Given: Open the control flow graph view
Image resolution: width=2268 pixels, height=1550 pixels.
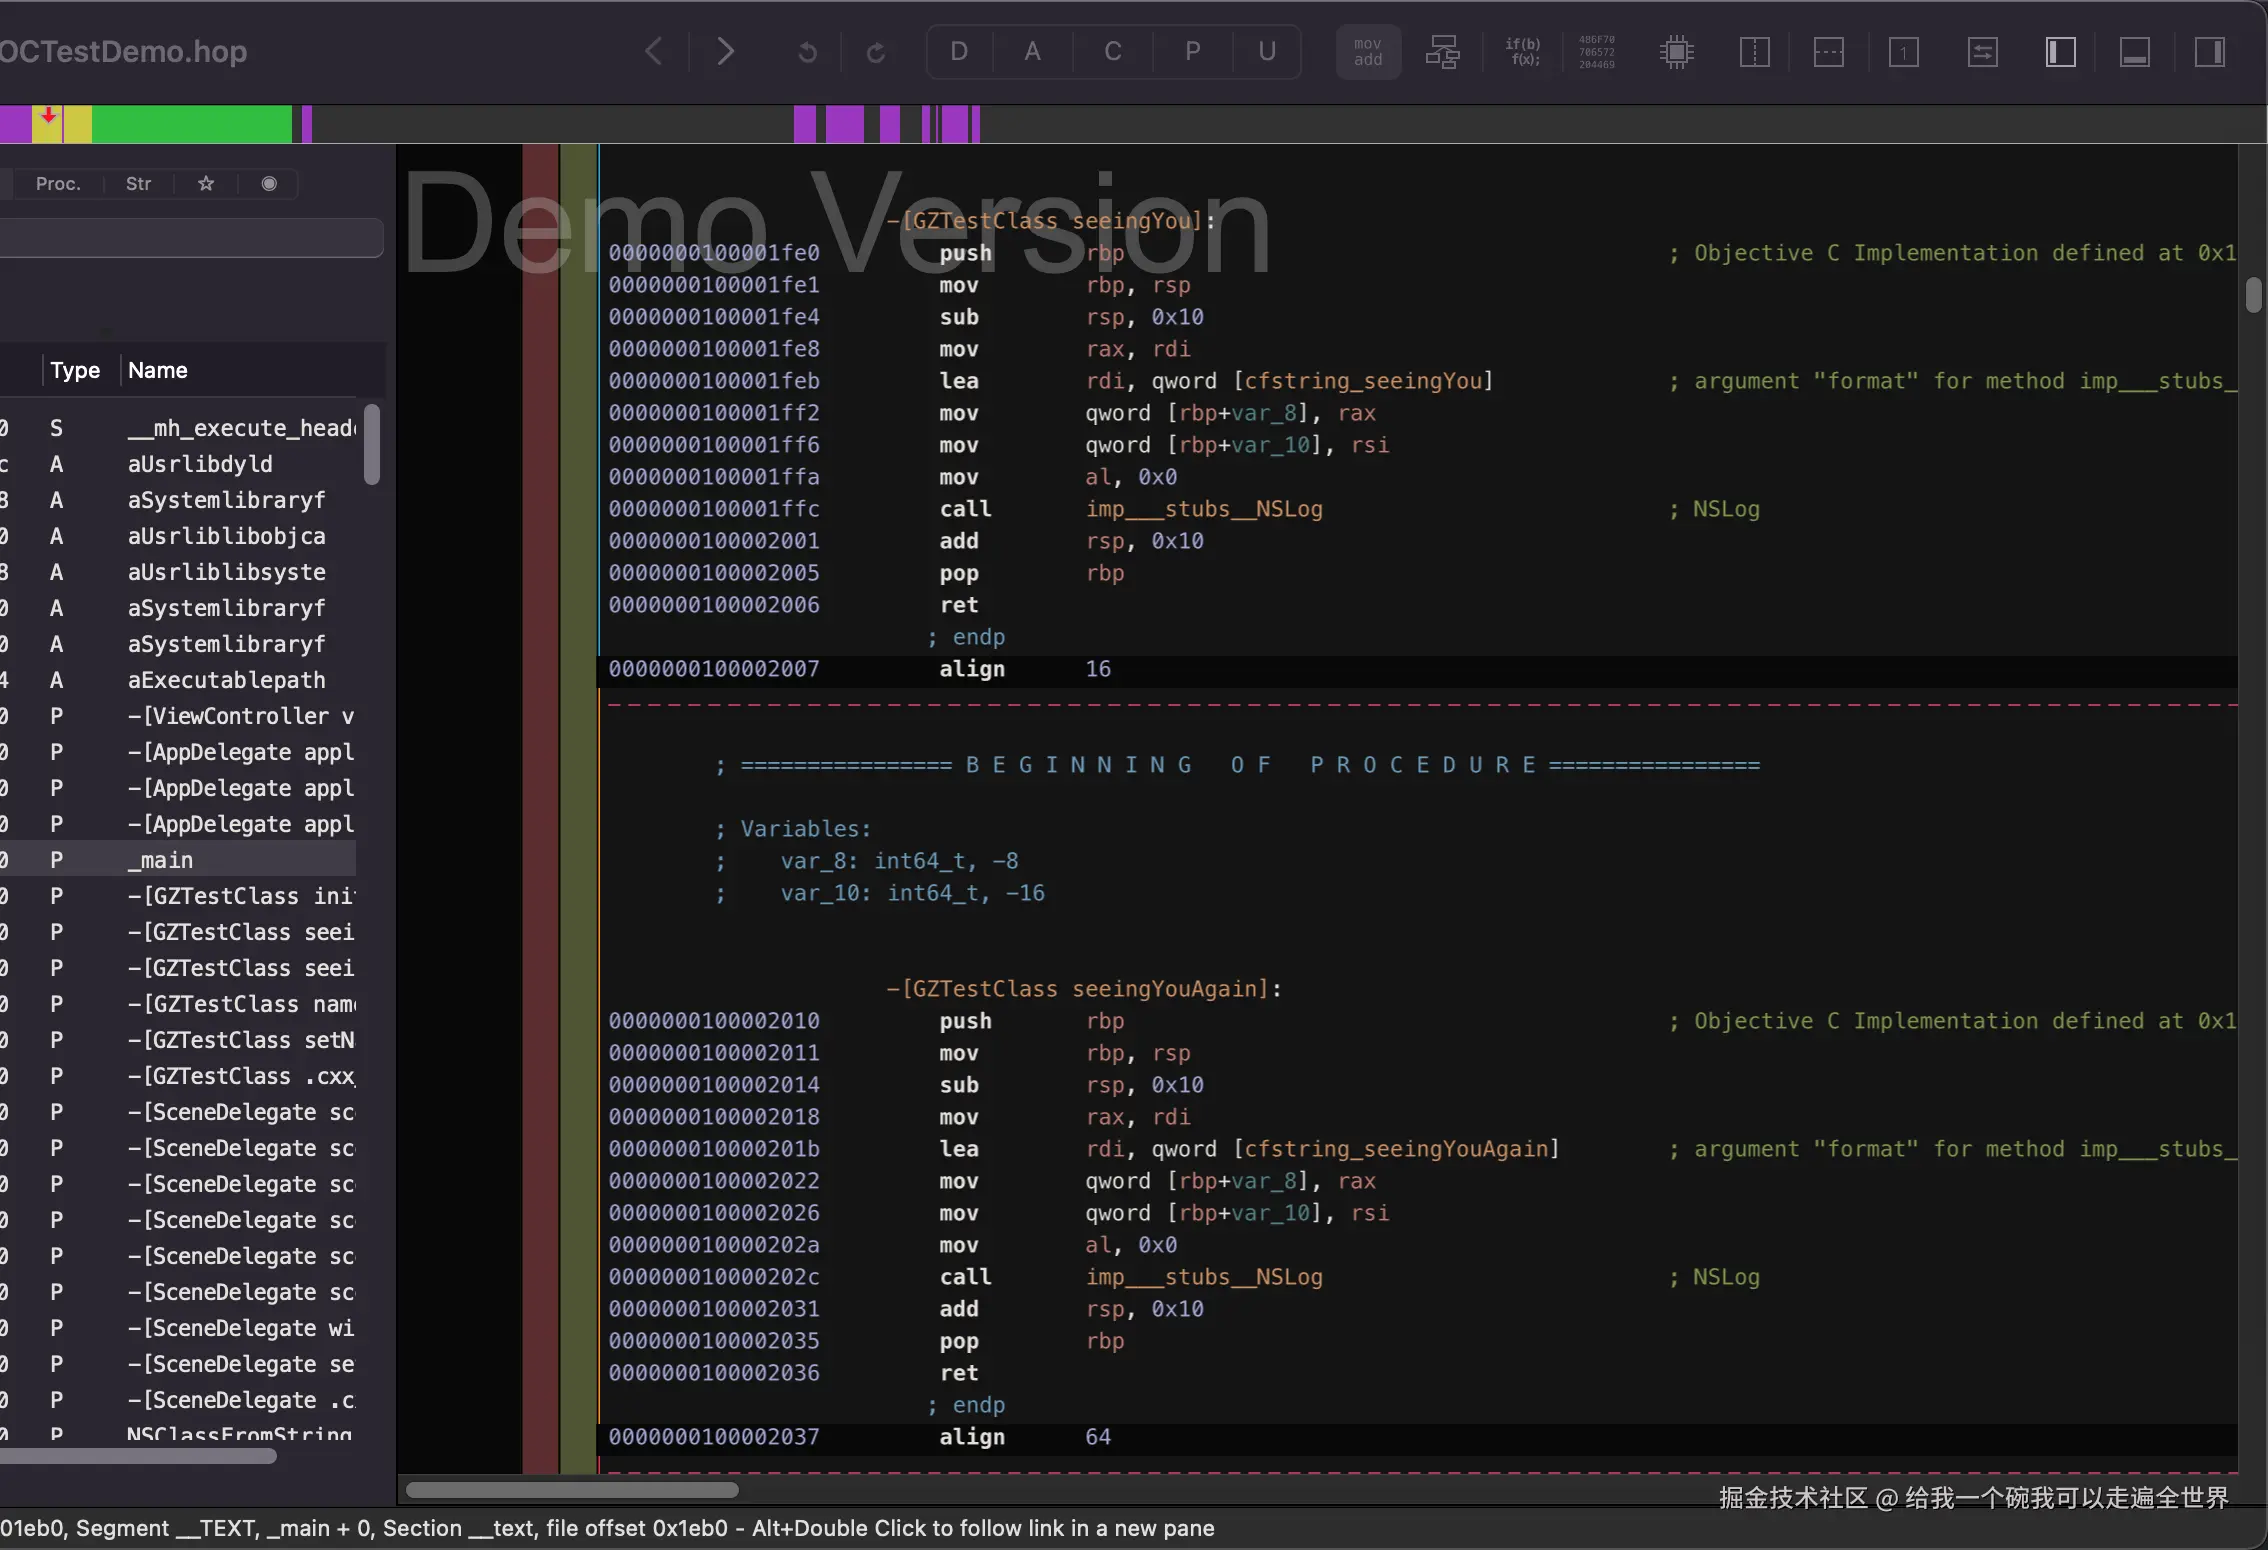Looking at the screenshot, I should [x=1442, y=52].
